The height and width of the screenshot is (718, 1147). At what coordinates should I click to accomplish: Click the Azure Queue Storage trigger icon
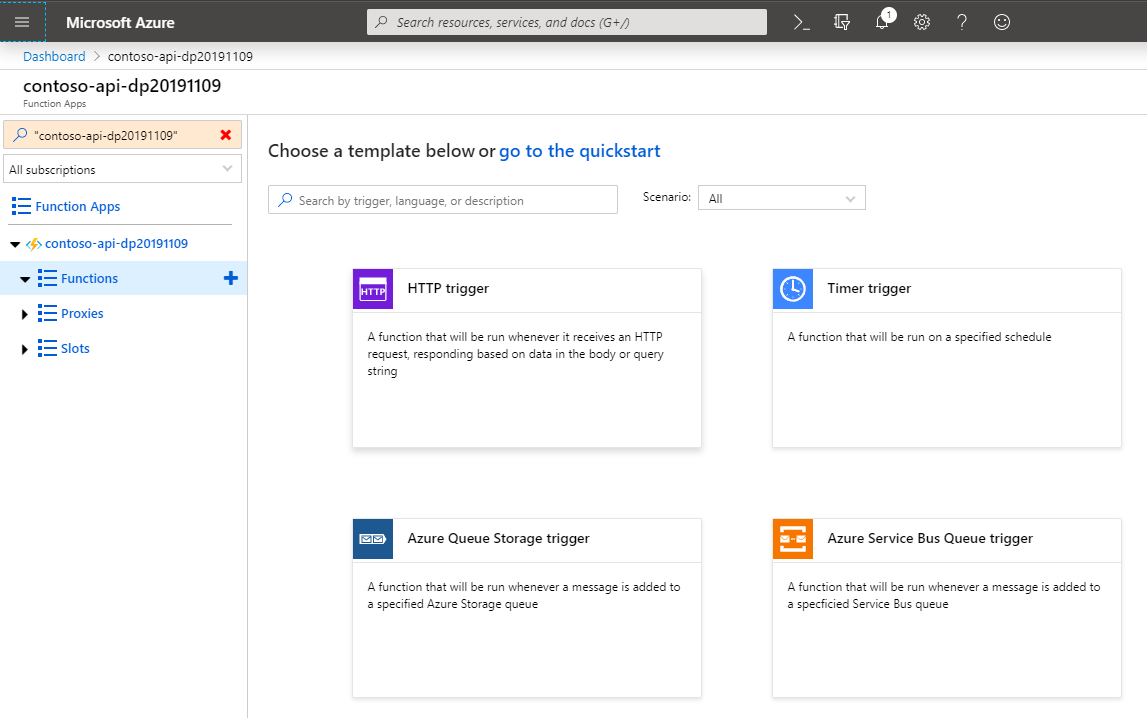coord(372,538)
